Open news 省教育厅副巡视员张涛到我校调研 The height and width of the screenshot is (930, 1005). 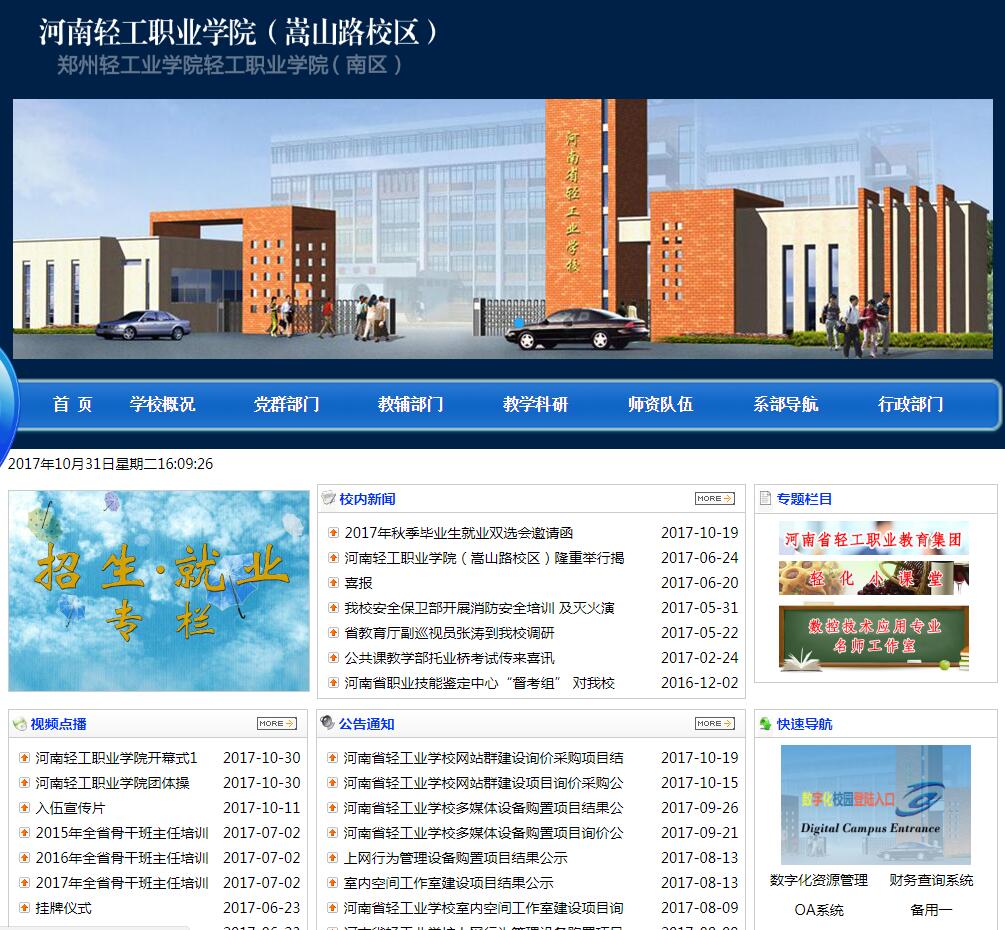coord(449,633)
